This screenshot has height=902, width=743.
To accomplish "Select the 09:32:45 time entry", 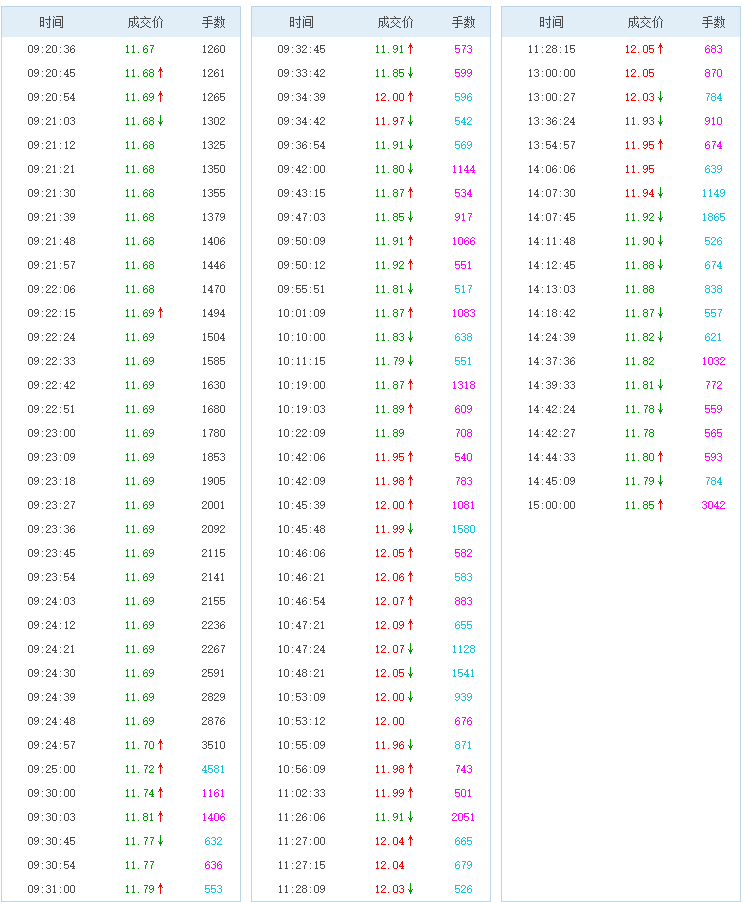I will (301, 49).
